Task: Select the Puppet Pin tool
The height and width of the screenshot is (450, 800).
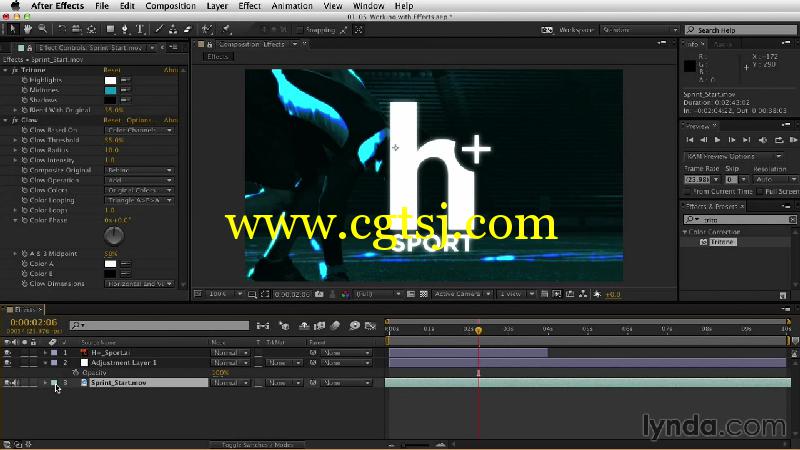Action: pos(227,30)
